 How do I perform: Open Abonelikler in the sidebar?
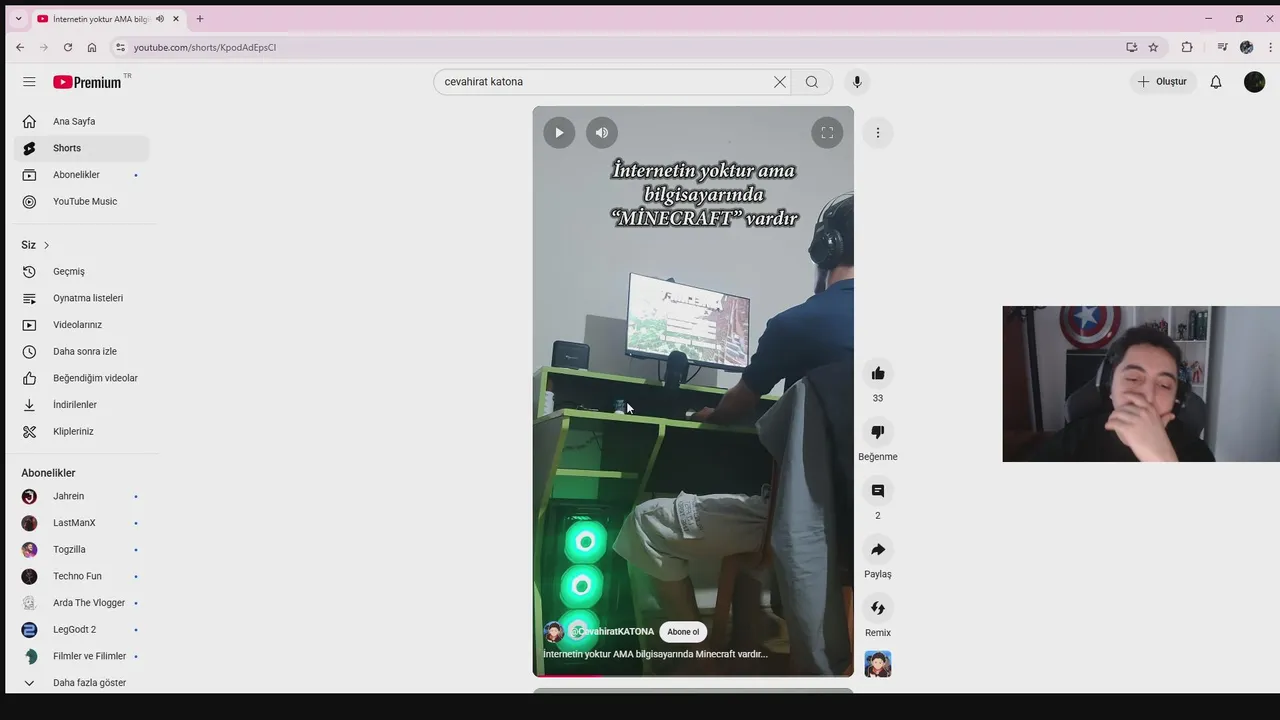click(82, 175)
